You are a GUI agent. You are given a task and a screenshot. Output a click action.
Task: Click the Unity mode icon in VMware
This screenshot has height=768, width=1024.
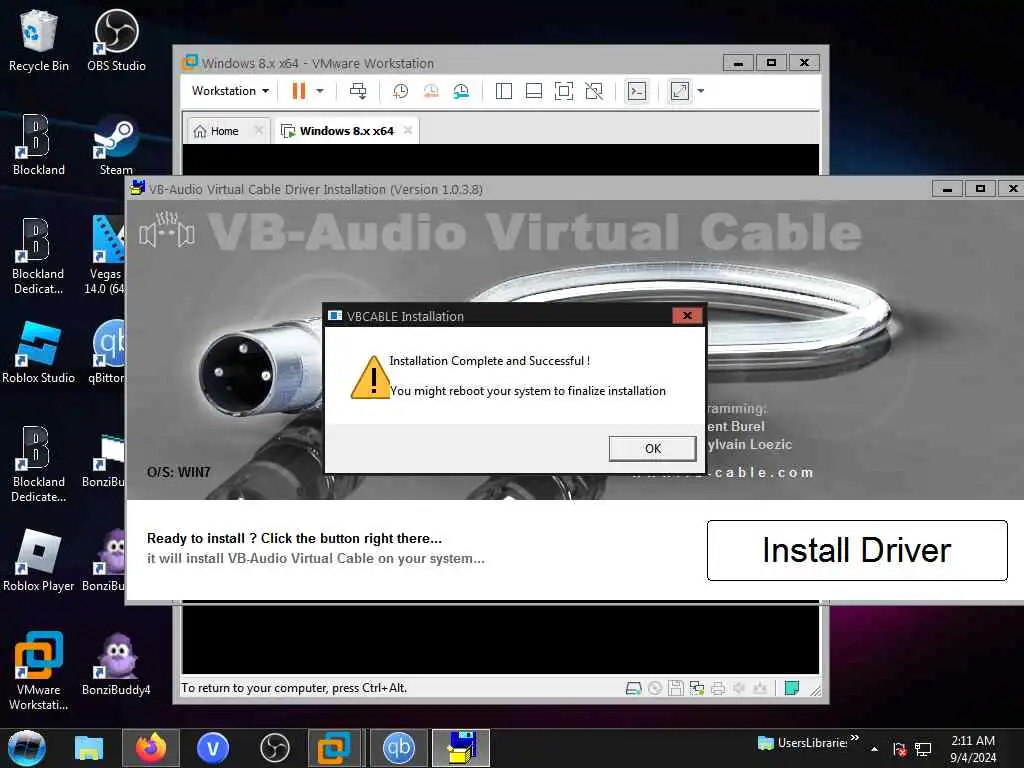click(x=594, y=91)
